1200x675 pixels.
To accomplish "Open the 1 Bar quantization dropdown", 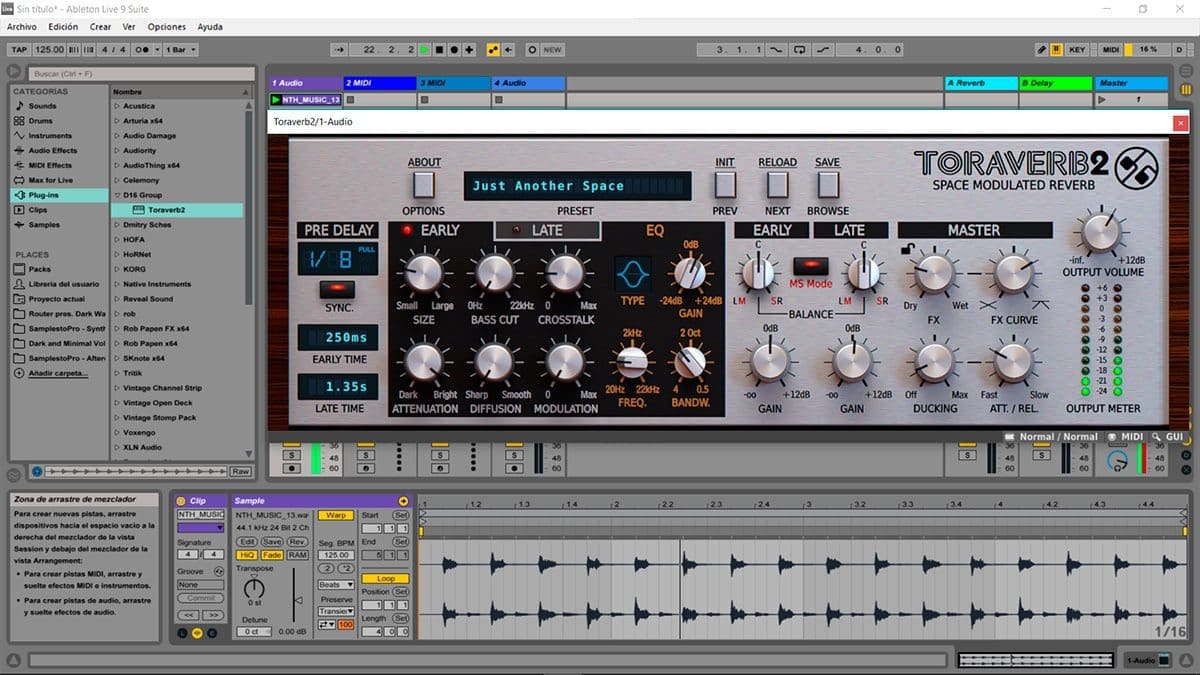I will 180,49.
